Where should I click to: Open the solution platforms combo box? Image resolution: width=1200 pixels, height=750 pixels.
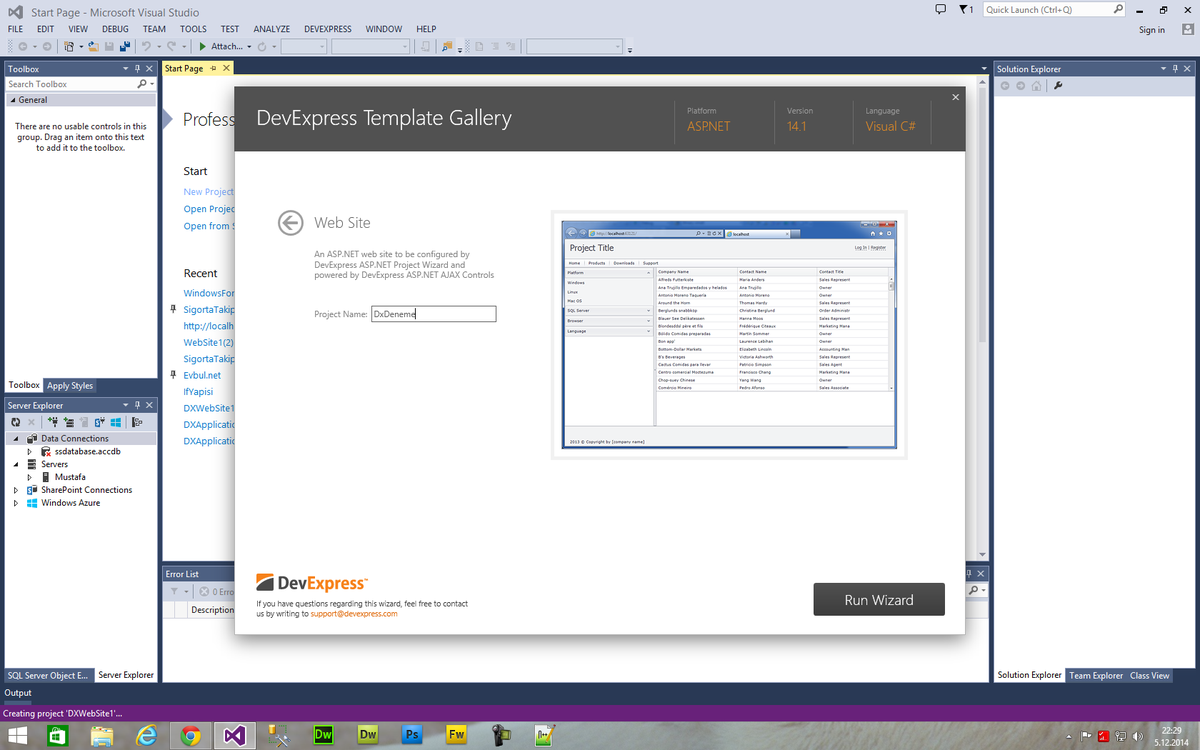[370, 46]
